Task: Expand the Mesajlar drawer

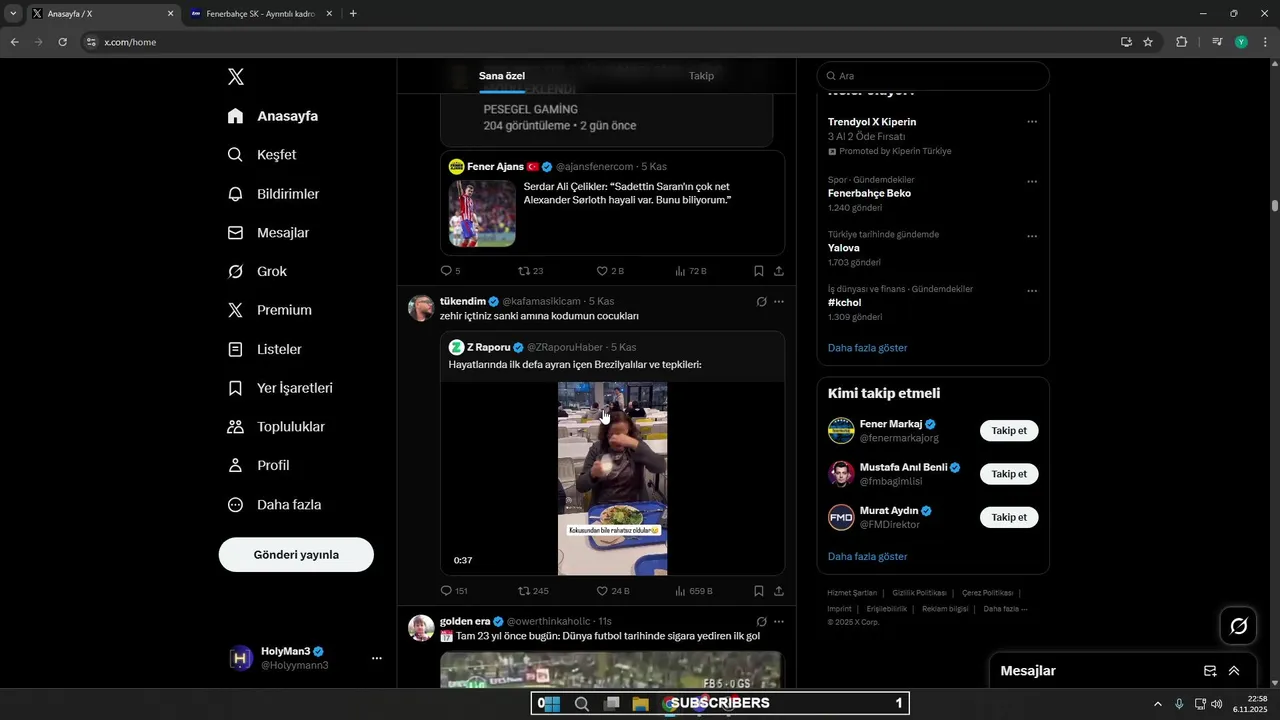Action: pyautogui.click(x=1234, y=671)
